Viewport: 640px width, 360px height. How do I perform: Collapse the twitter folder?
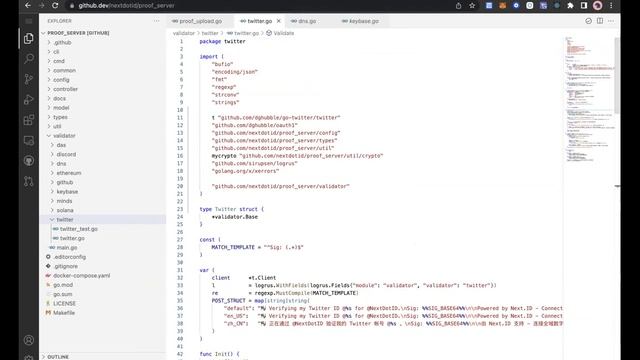[x=65, y=220]
